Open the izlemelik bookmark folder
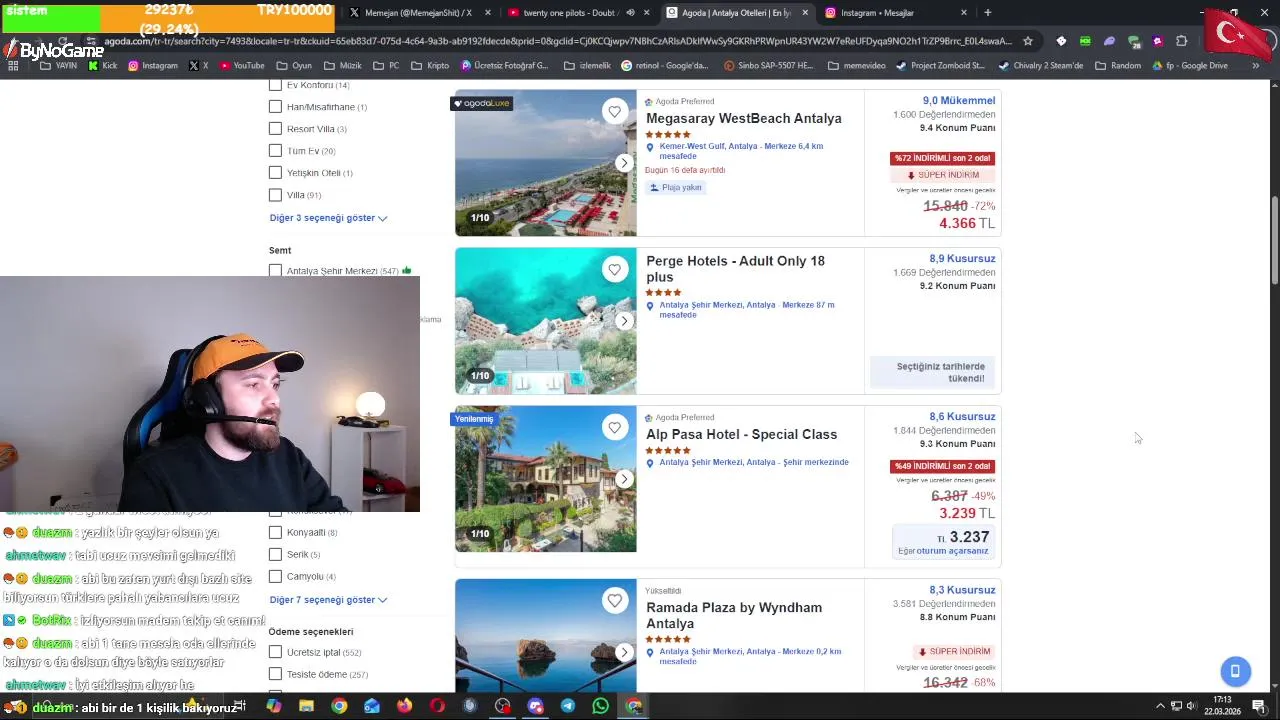Image resolution: width=1280 pixels, height=720 pixels. pyautogui.click(x=587, y=66)
